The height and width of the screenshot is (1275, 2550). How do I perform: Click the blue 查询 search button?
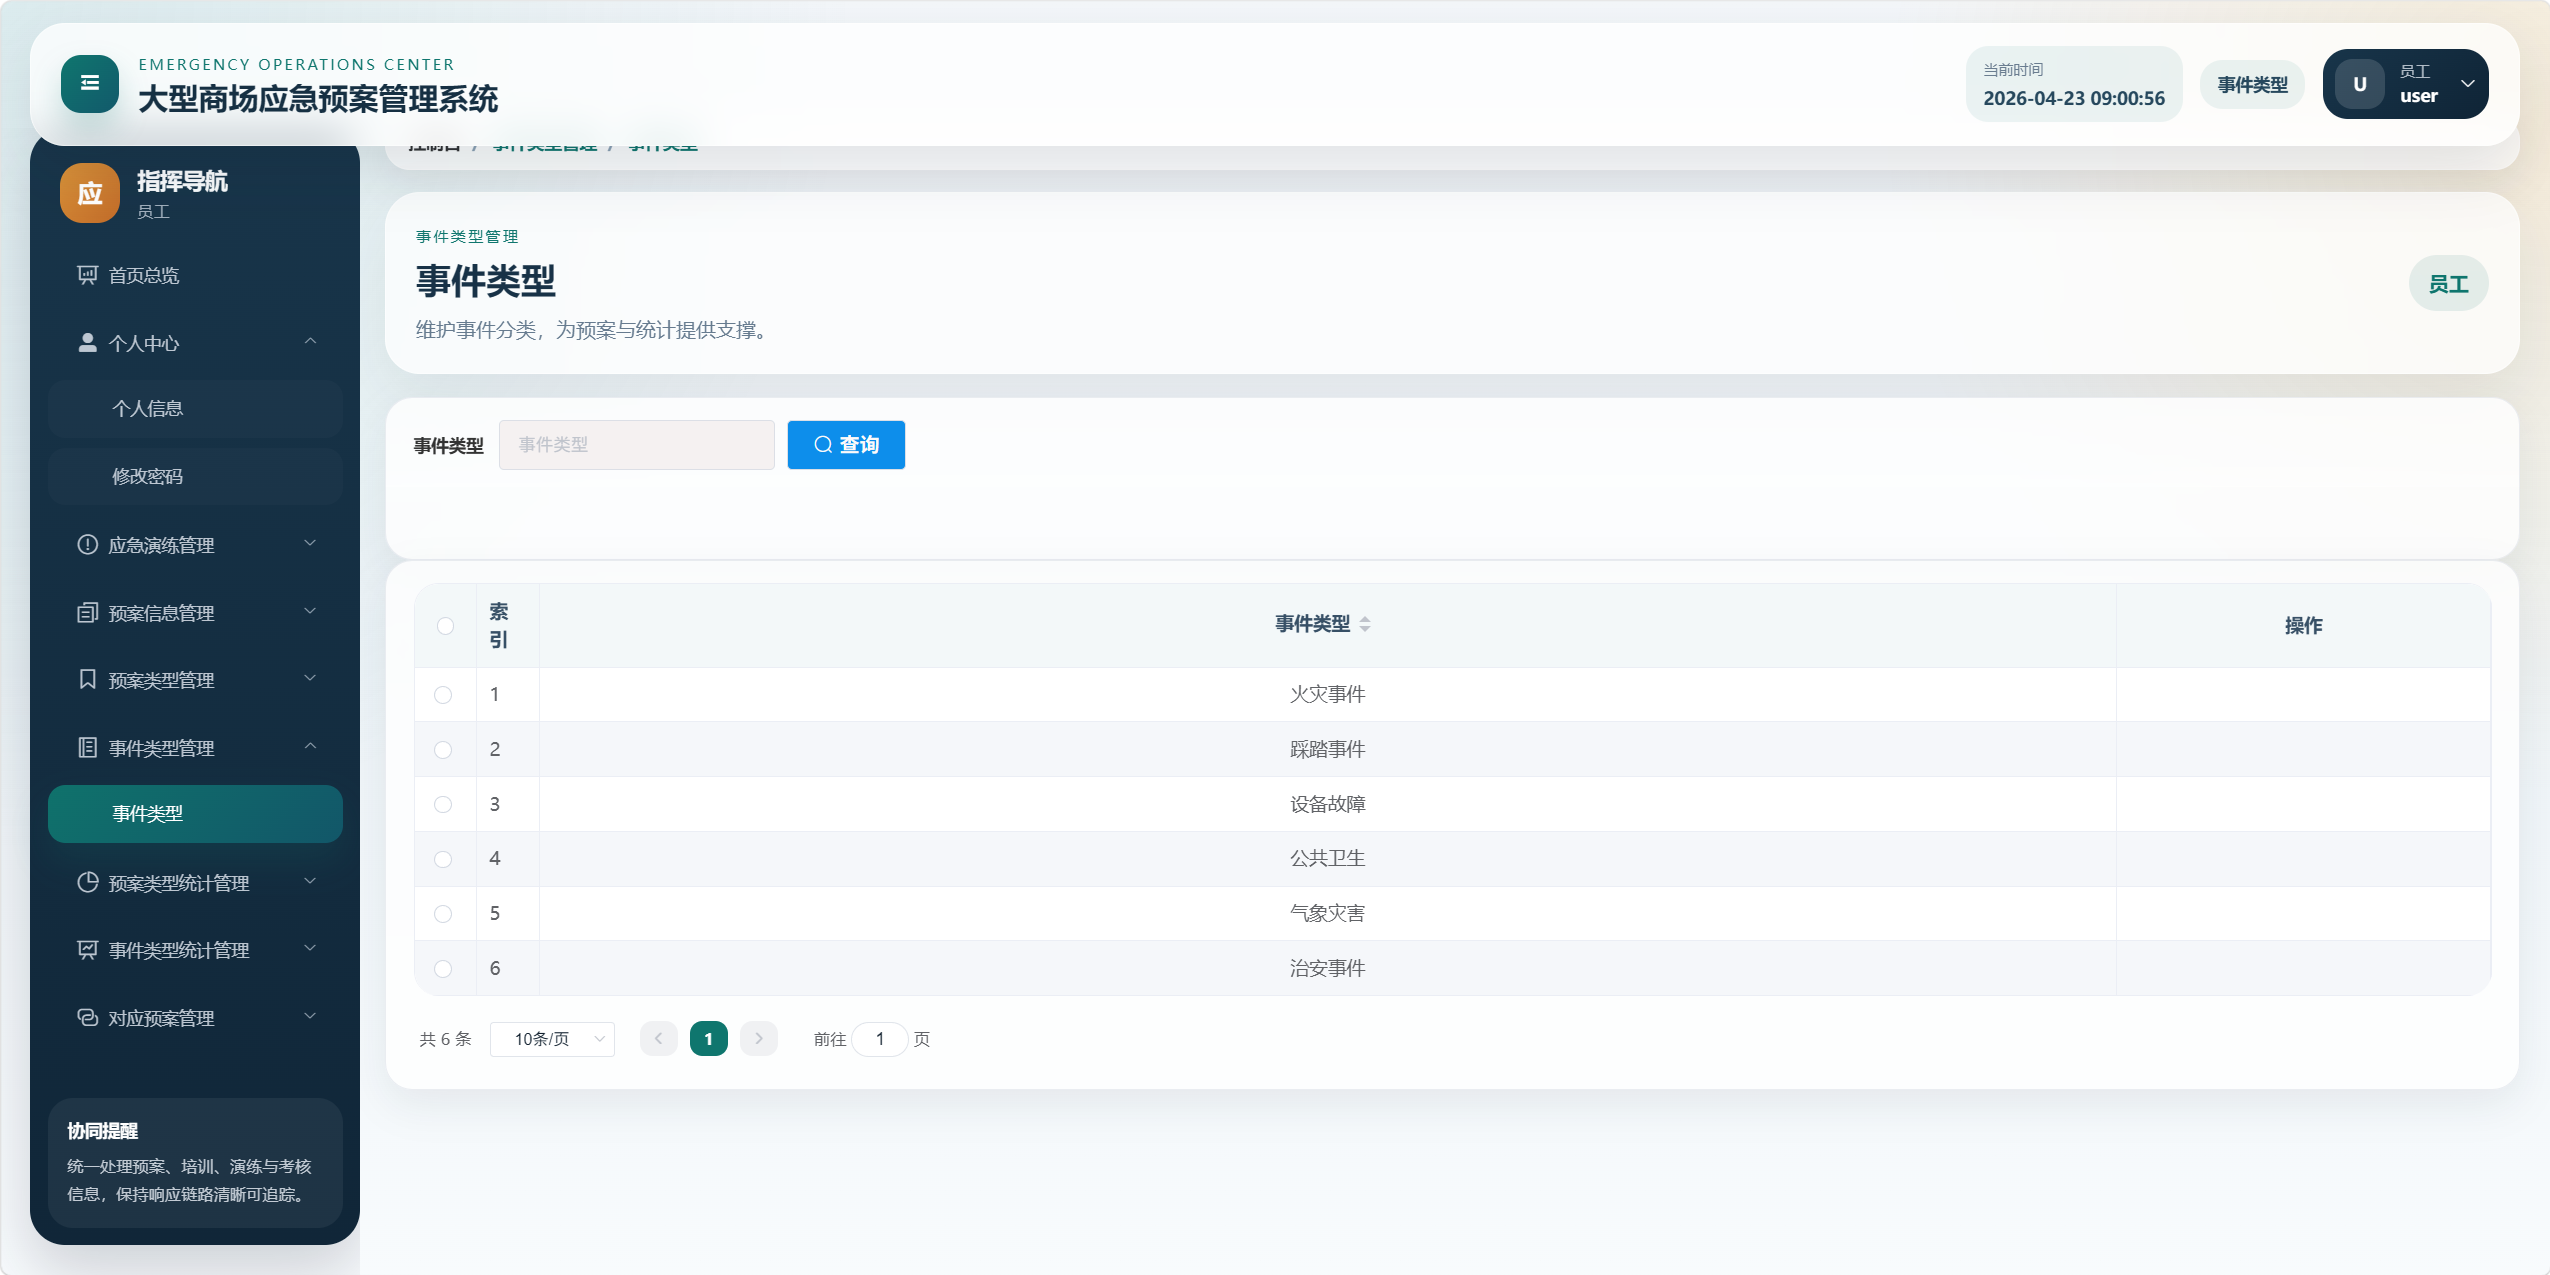point(846,445)
